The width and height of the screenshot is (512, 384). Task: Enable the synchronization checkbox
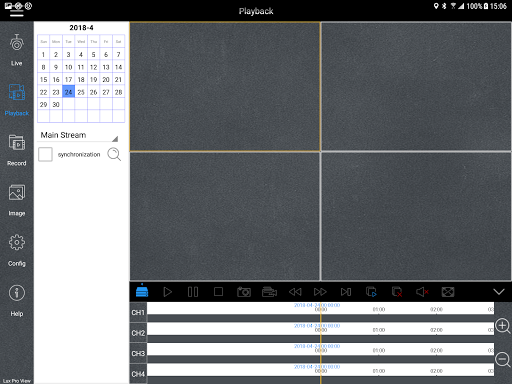(x=45, y=154)
